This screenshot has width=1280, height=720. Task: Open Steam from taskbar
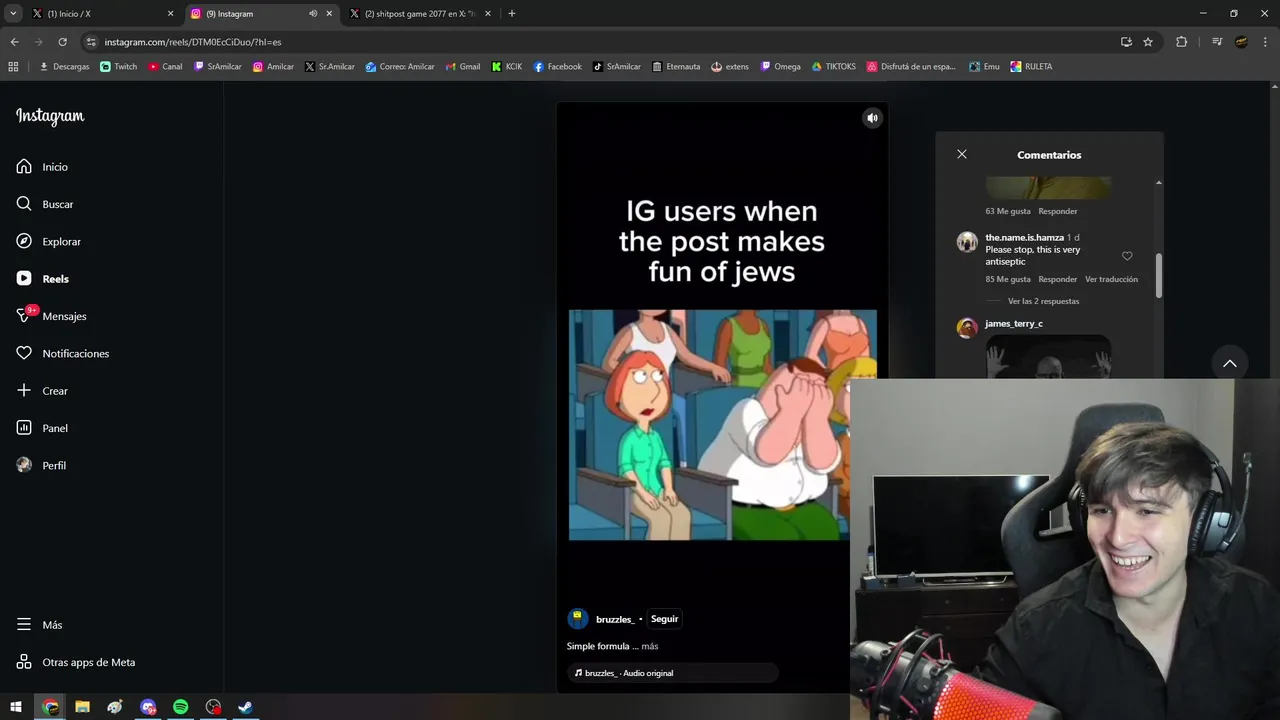pyautogui.click(x=245, y=707)
